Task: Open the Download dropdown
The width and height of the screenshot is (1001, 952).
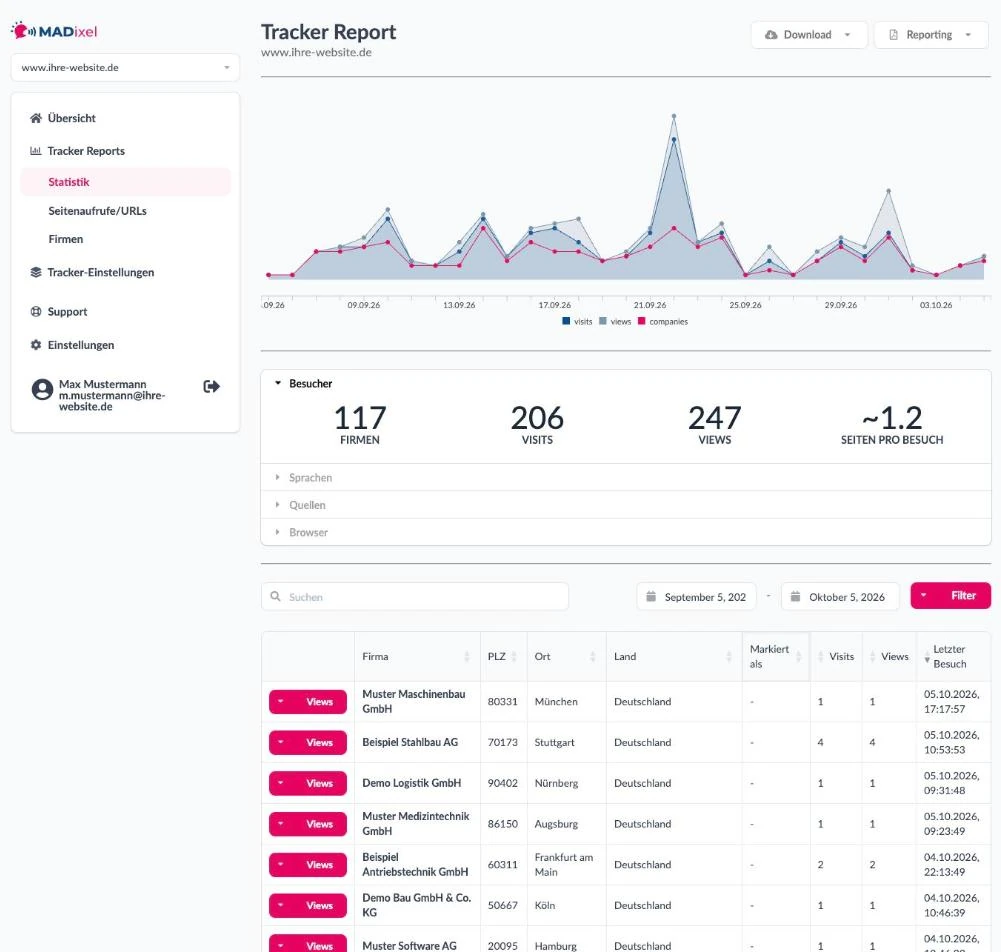Action: click(809, 35)
